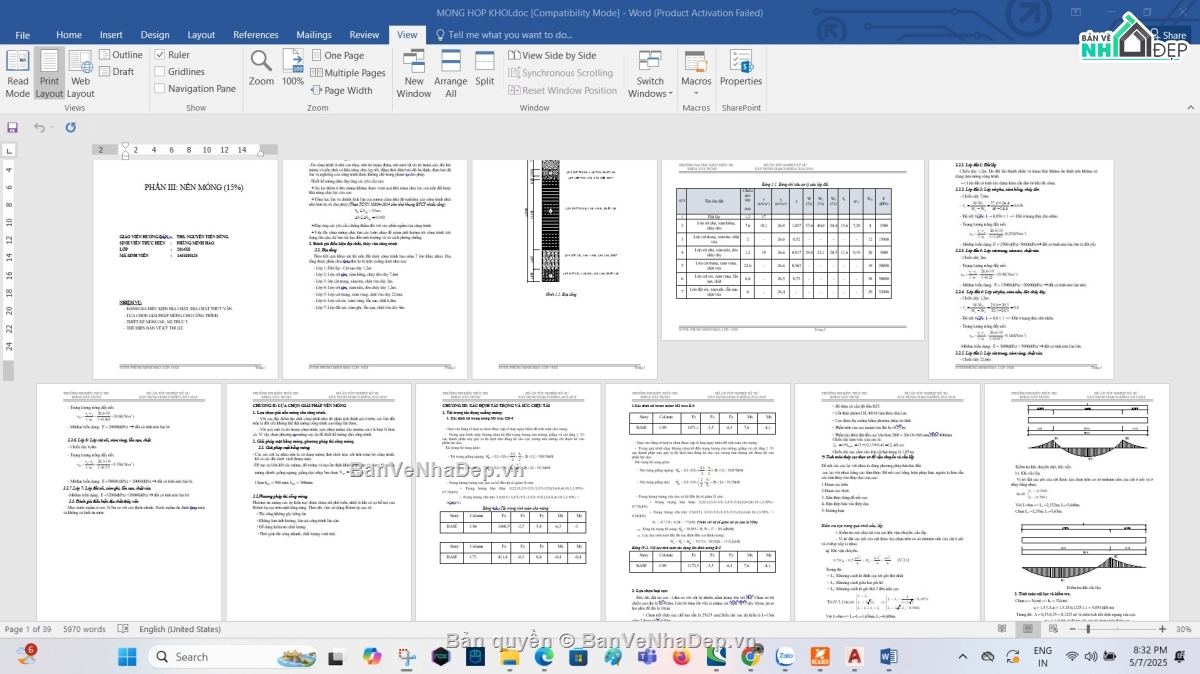Click the Save icon in quick access
This screenshot has width=1200, height=674.
tap(13, 127)
